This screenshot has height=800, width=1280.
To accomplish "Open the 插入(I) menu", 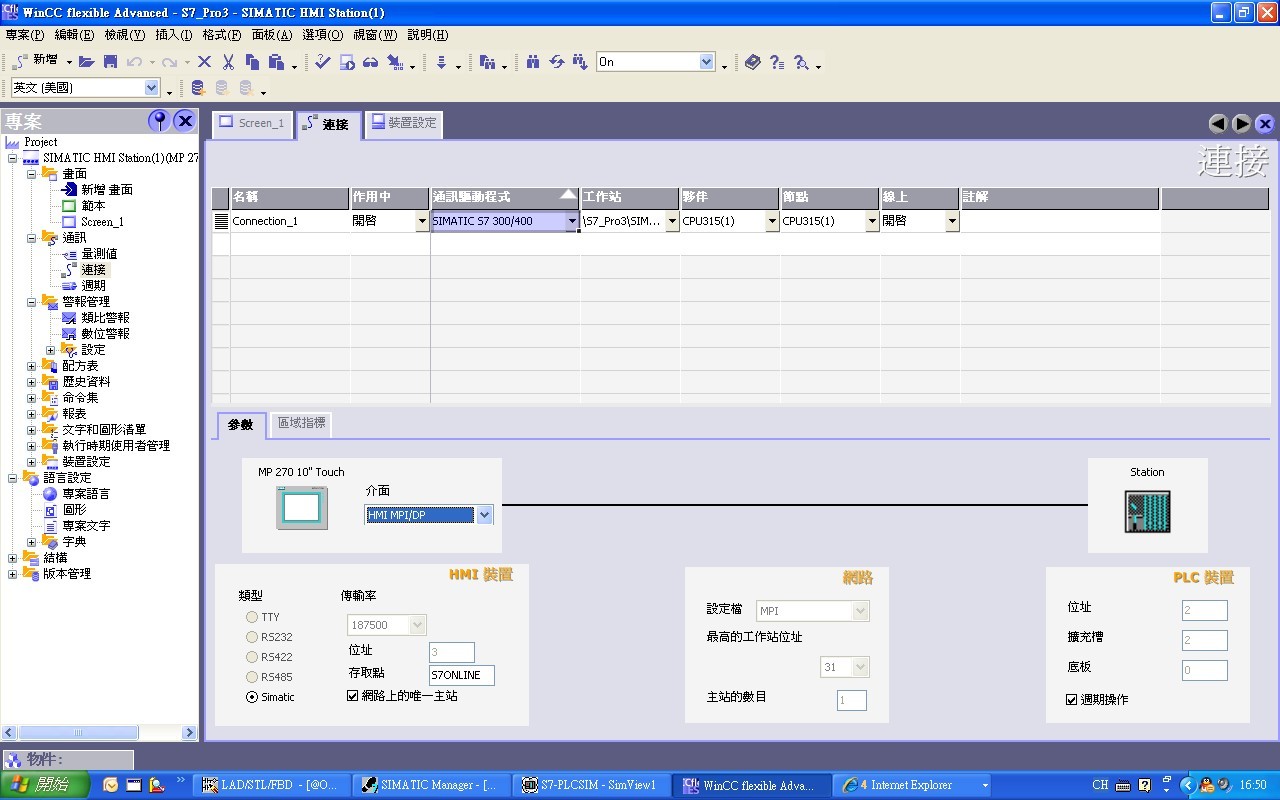I will (x=174, y=35).
